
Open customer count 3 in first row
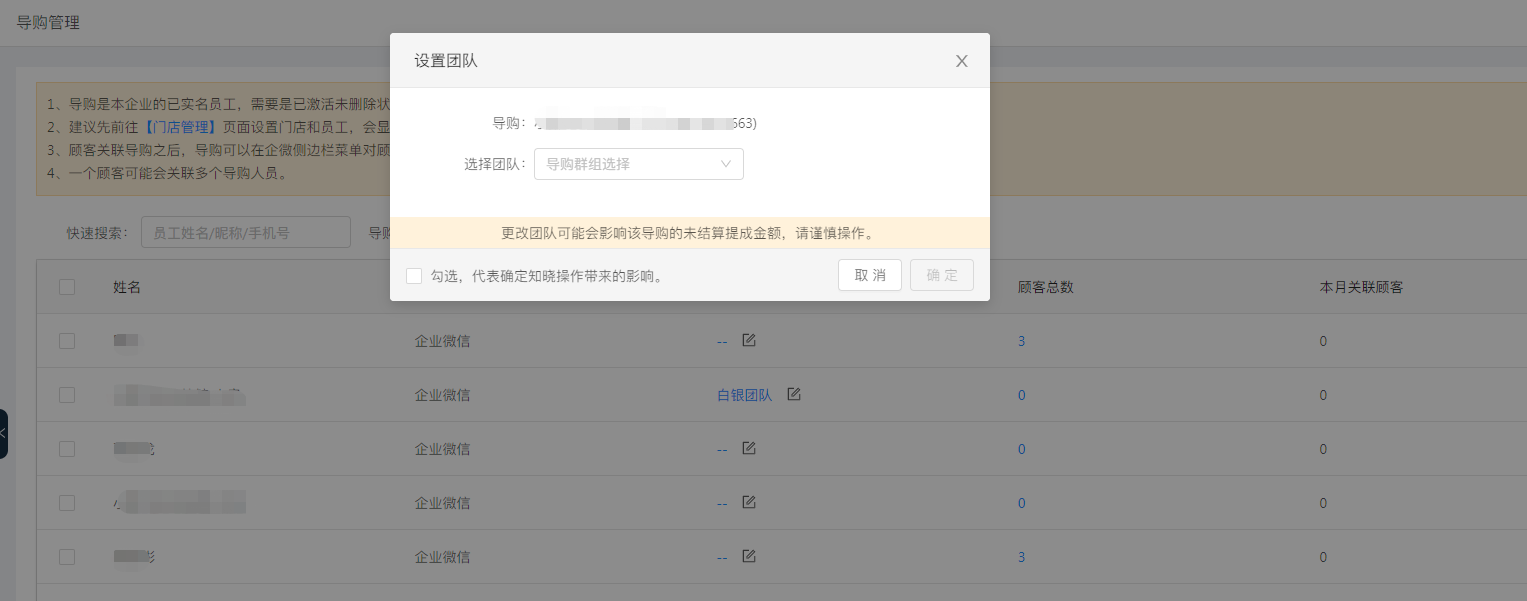coord(1021,341)
